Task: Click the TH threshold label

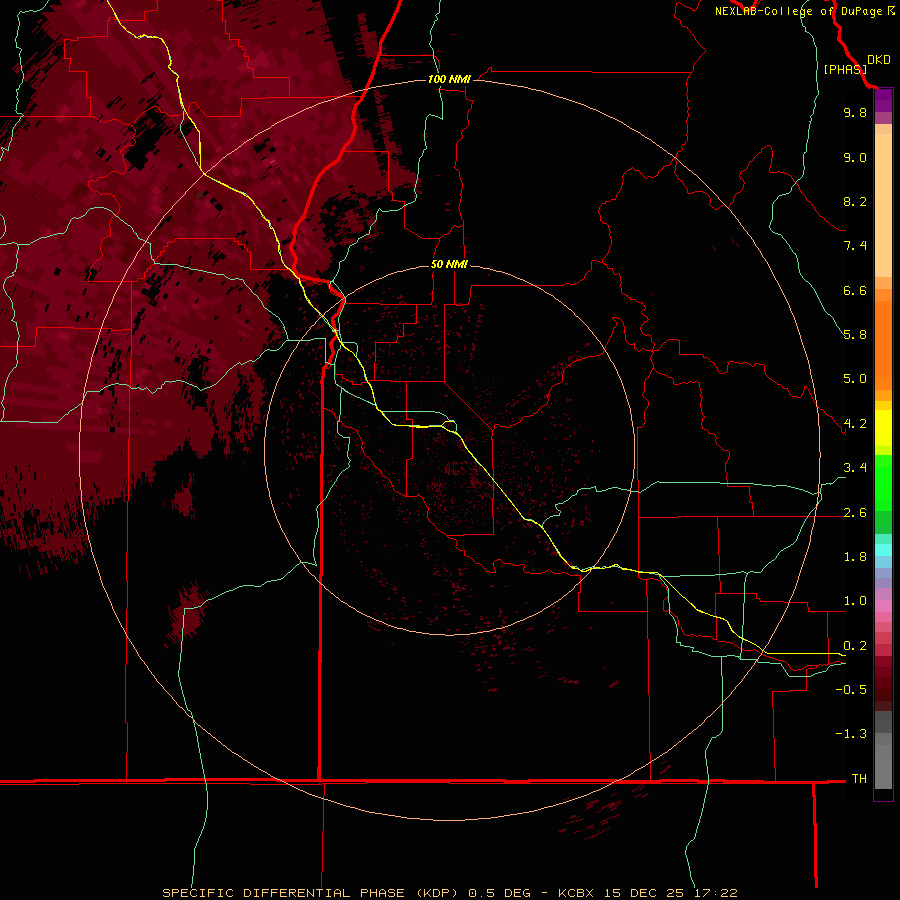Action: coord(859,779)
